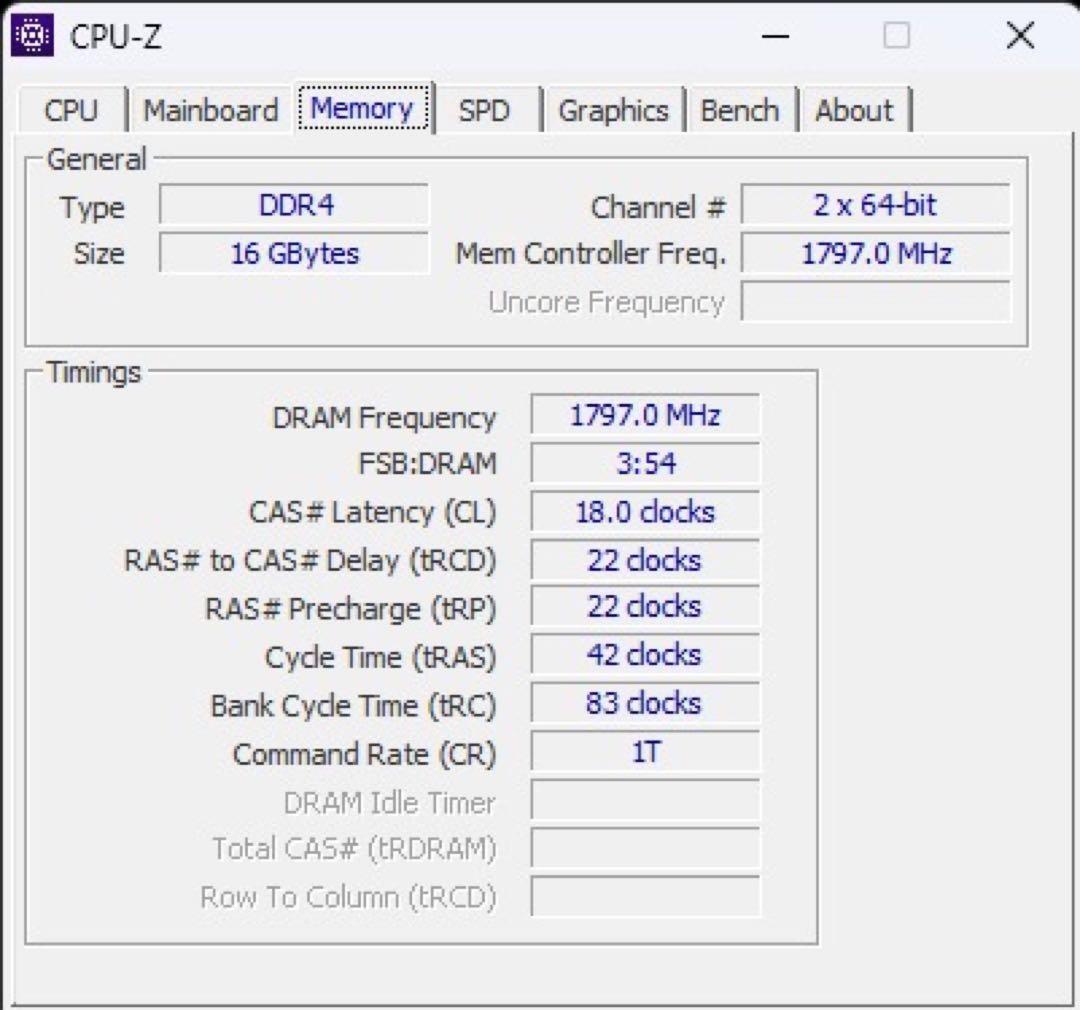Click the Cycle Time value 42 clocks
The image size is (1080, 1010).
click(x=645, y=655)
